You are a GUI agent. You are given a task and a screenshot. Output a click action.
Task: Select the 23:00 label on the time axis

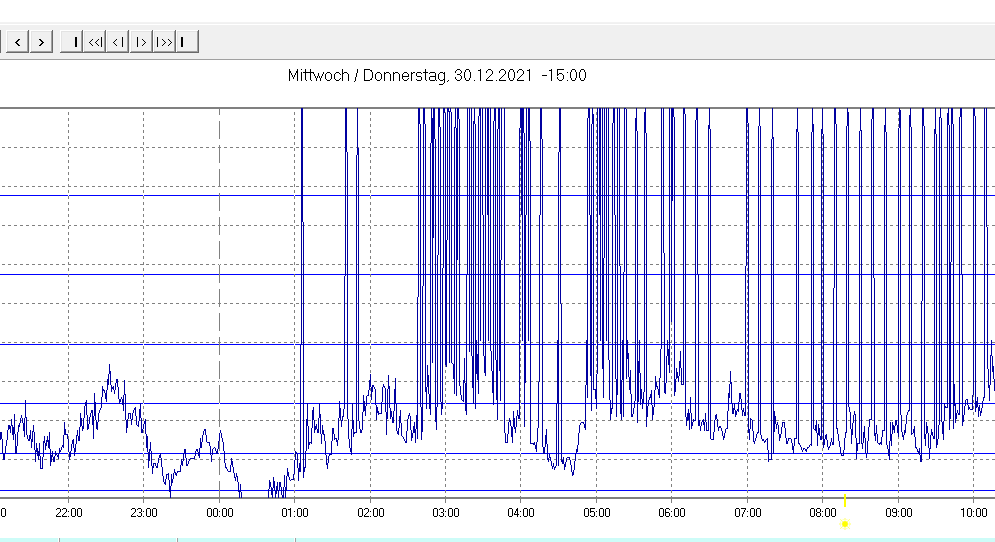coord(144,513)
